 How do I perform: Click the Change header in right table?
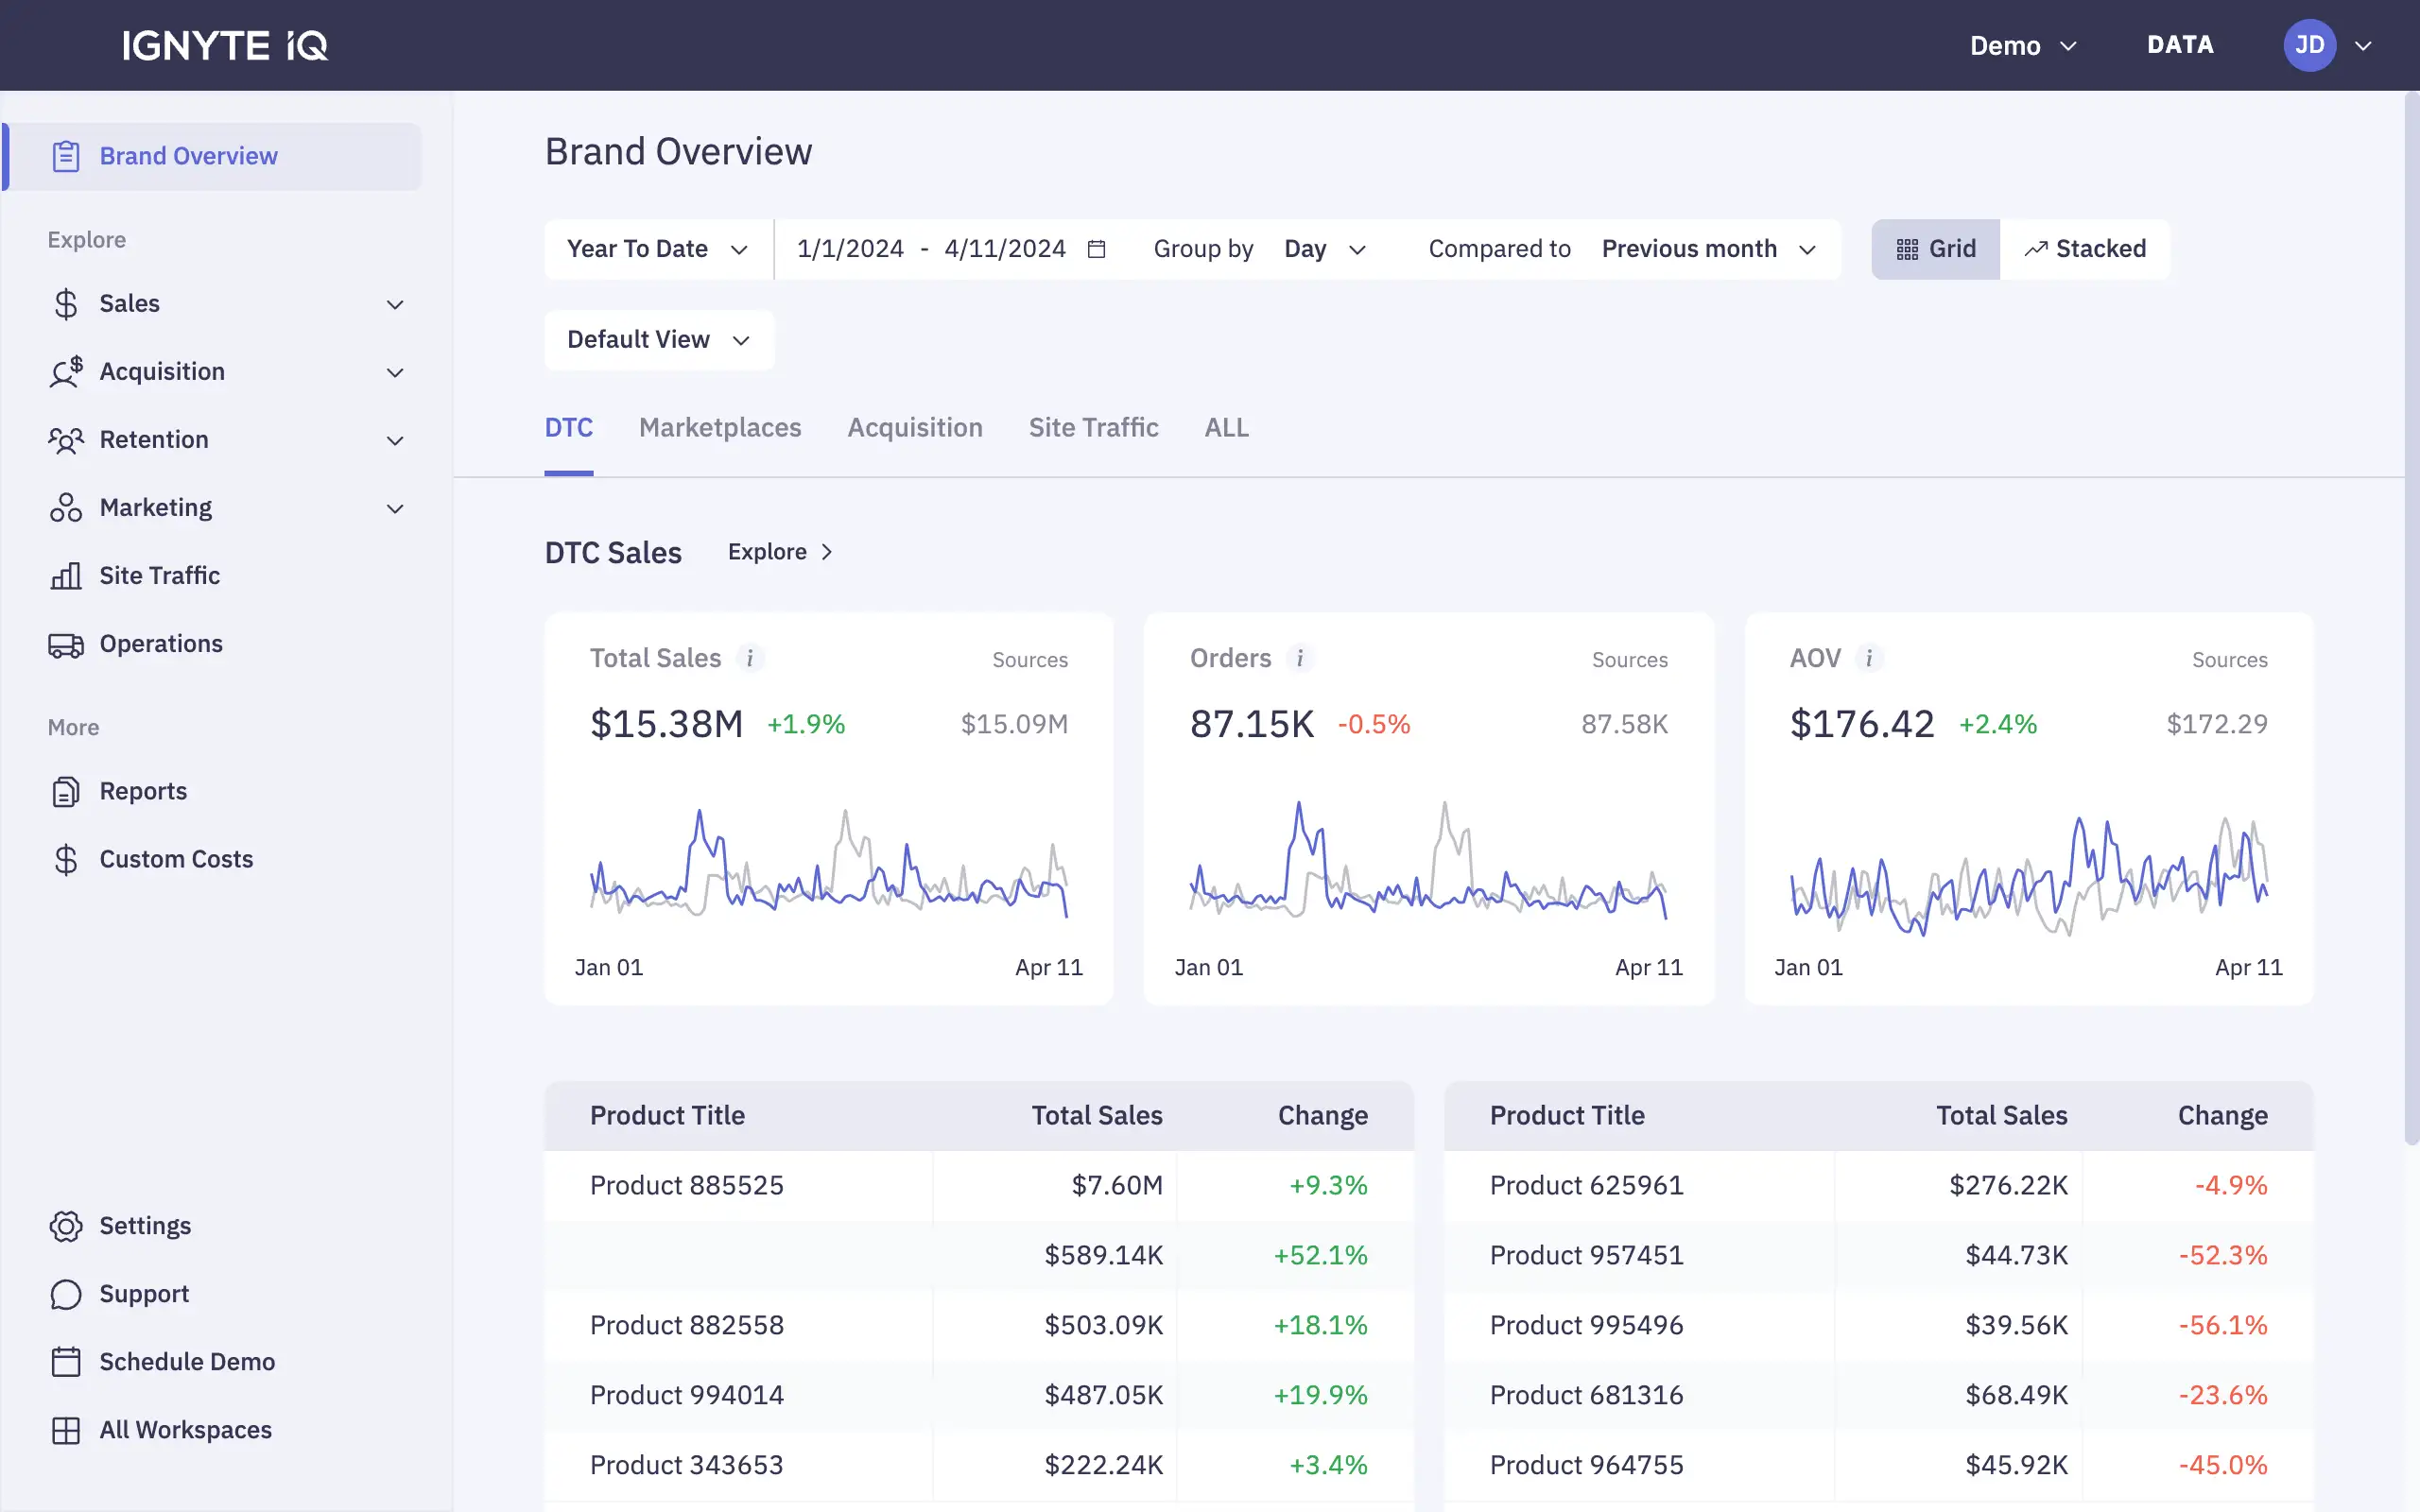click(2223, 1116)
